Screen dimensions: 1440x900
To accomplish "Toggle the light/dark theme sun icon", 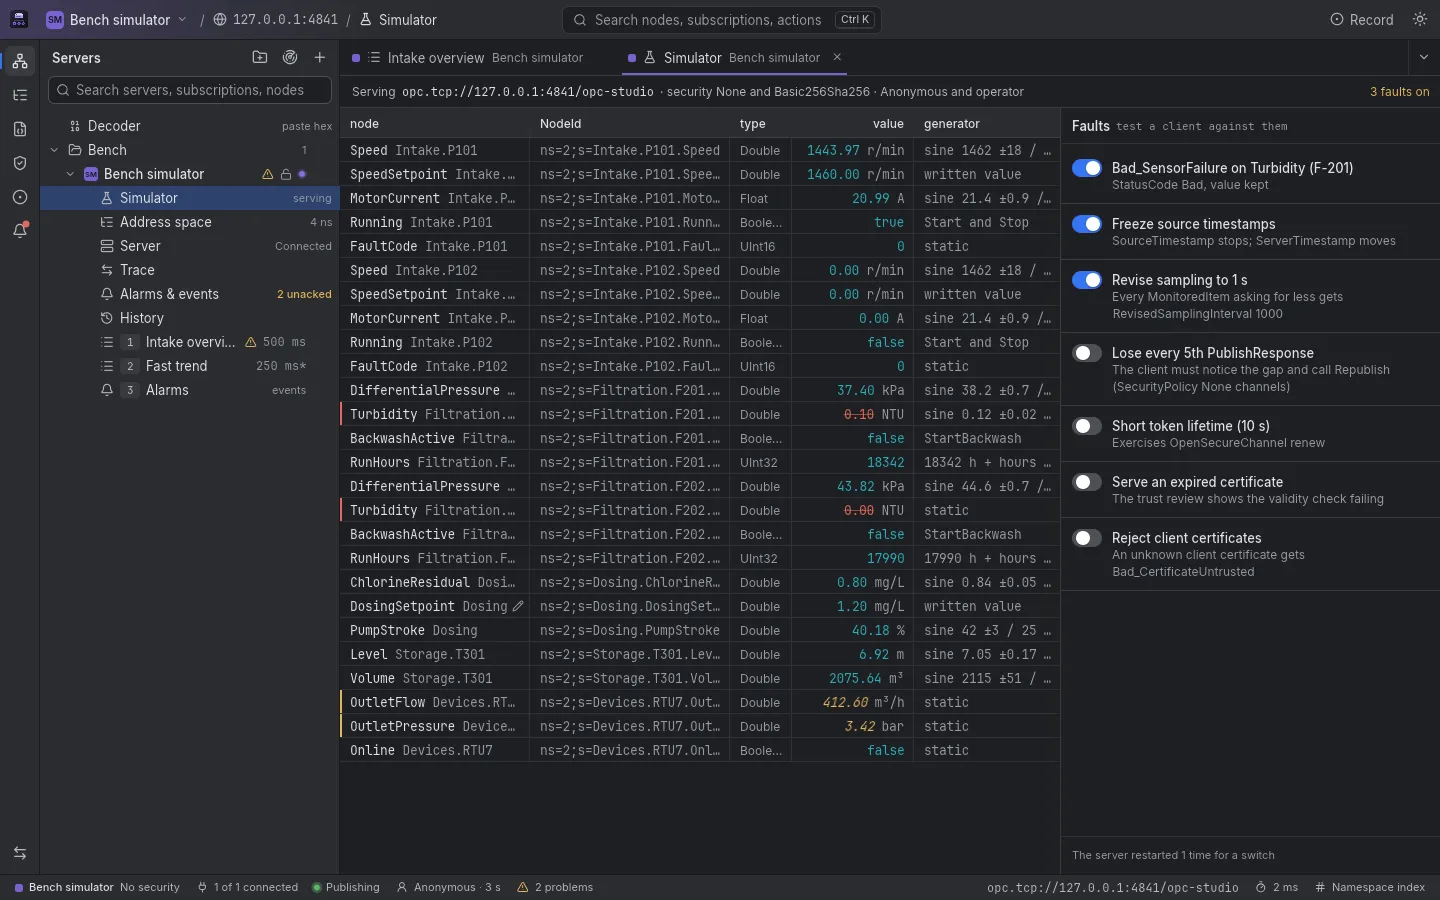I will (x=1420, y=19).
